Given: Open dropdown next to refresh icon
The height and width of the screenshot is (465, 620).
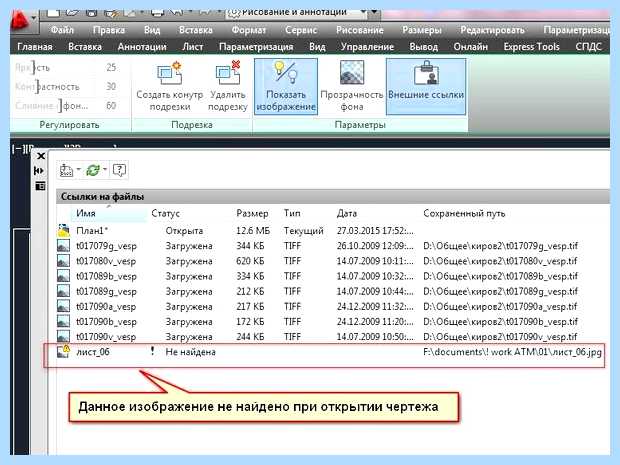Looking at the screenshot, I should [x=105, y=170].
